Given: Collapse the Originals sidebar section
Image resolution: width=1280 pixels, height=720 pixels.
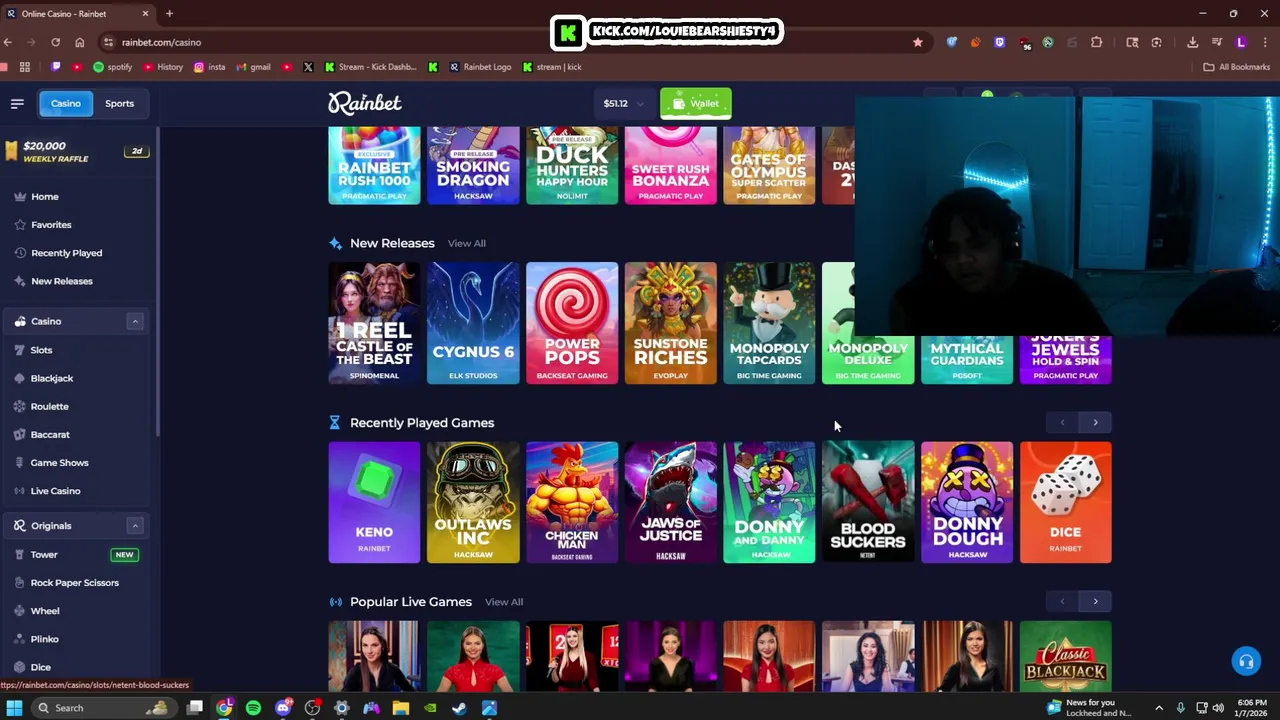Looking at the screenshot, I should 134,525.
